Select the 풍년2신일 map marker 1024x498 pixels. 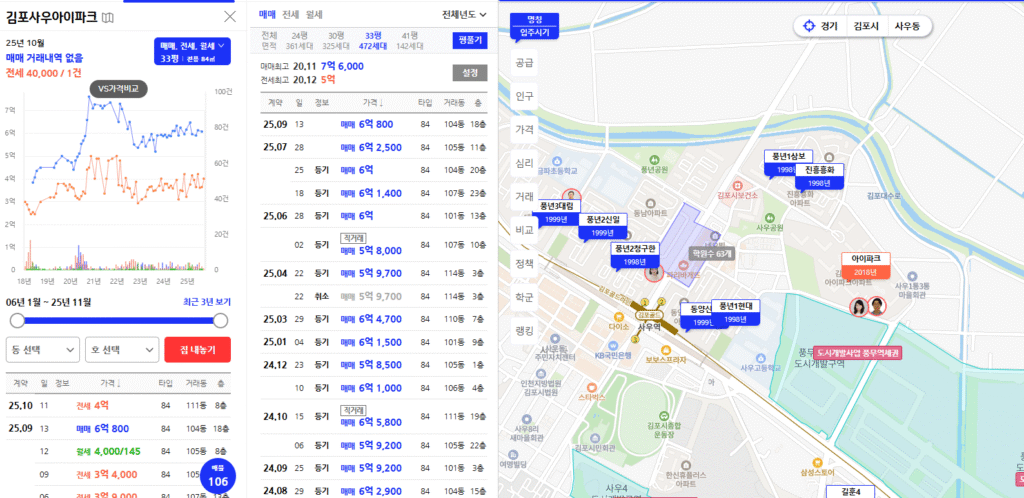tap(603, 226)
